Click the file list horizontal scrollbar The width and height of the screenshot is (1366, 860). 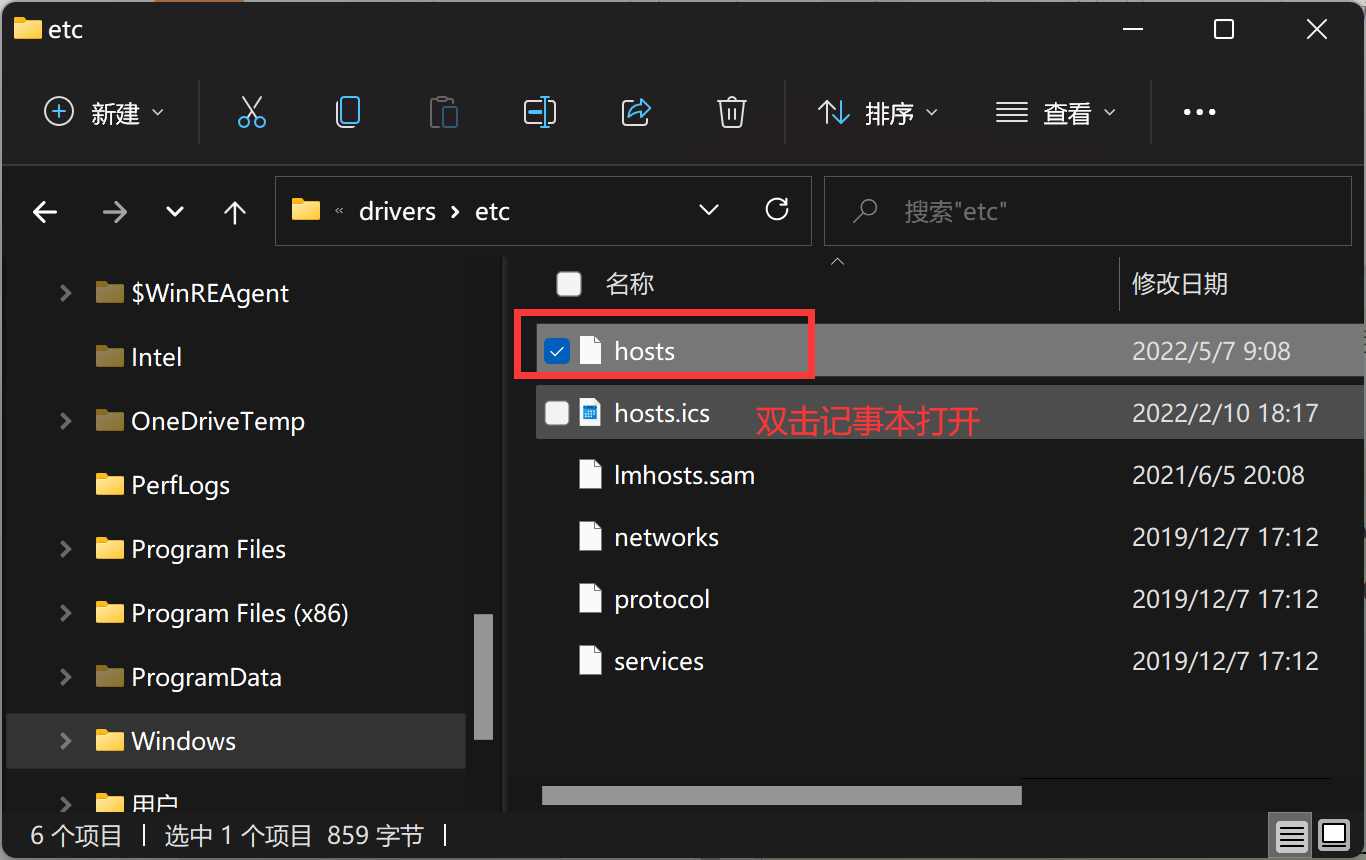pyautogui.click(x=782, y=796)
